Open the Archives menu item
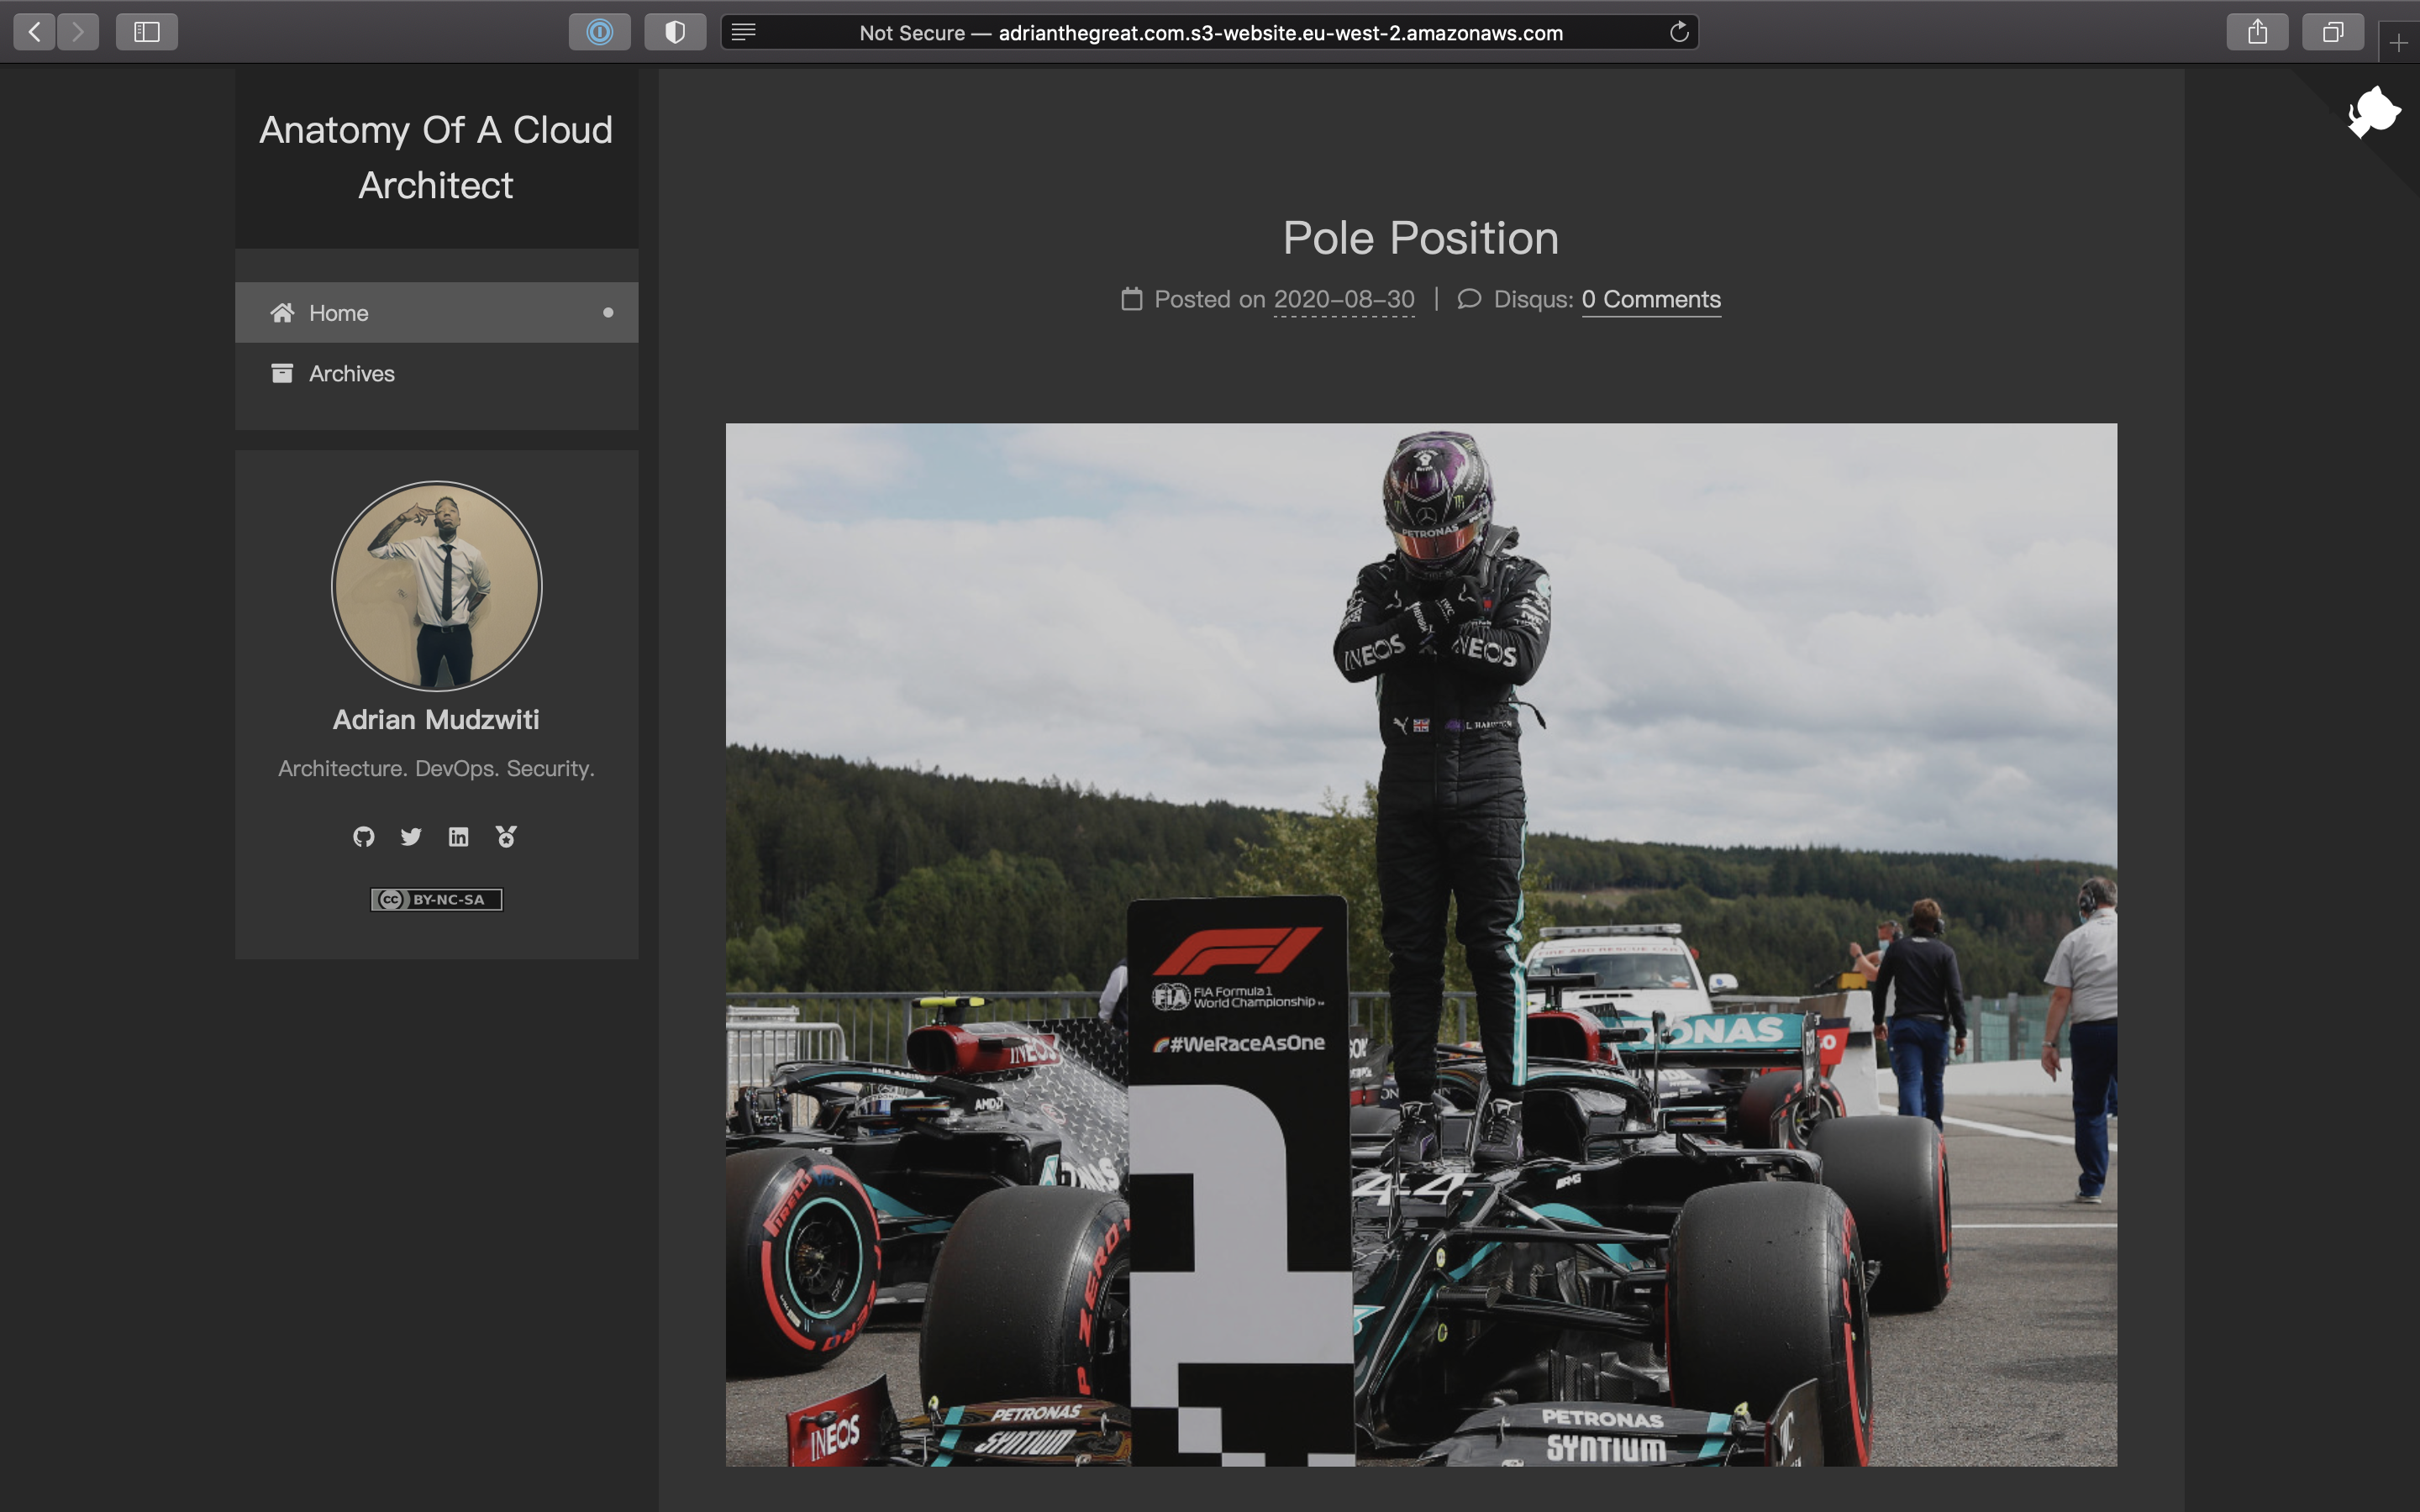Viewport: 2420px width, 1512px height. coord(436,373)
